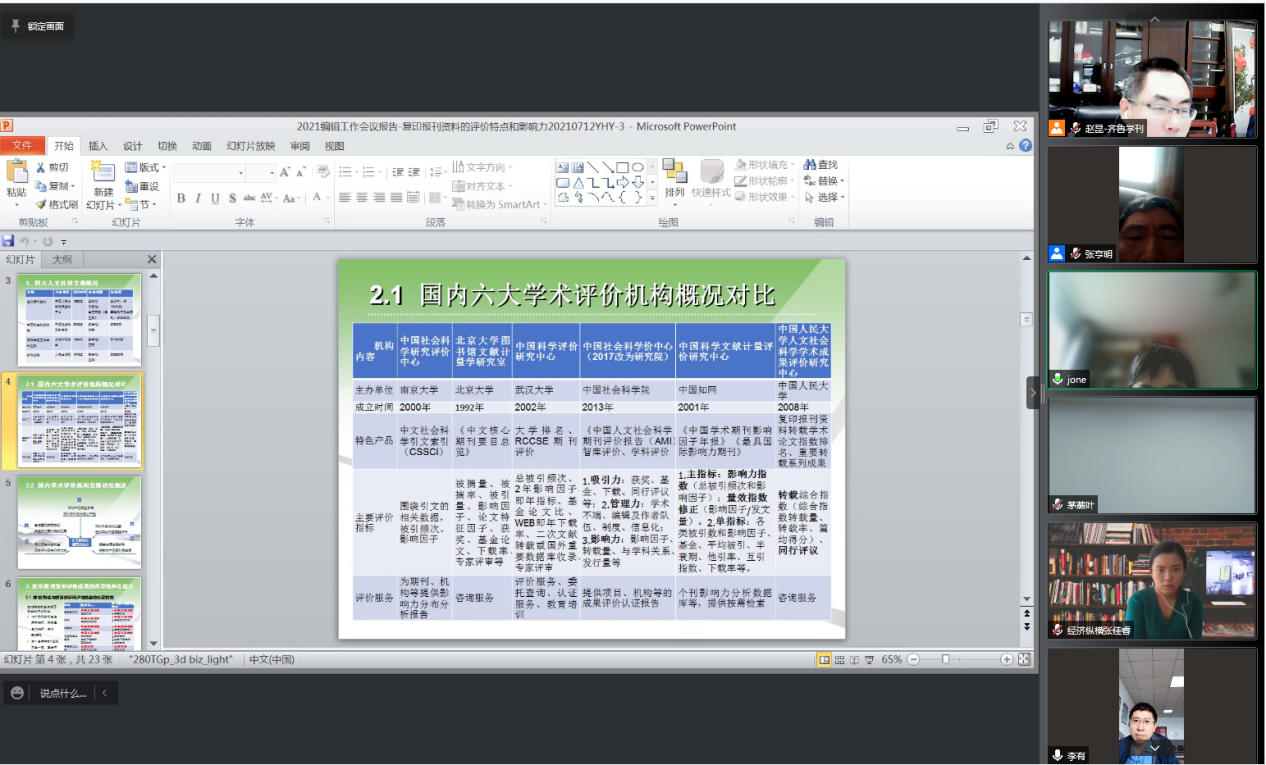Image resolution: width=1266 pixels, height=765 pixels.
Task: Toggle Italic text formatting
Action: coord(198,198)
